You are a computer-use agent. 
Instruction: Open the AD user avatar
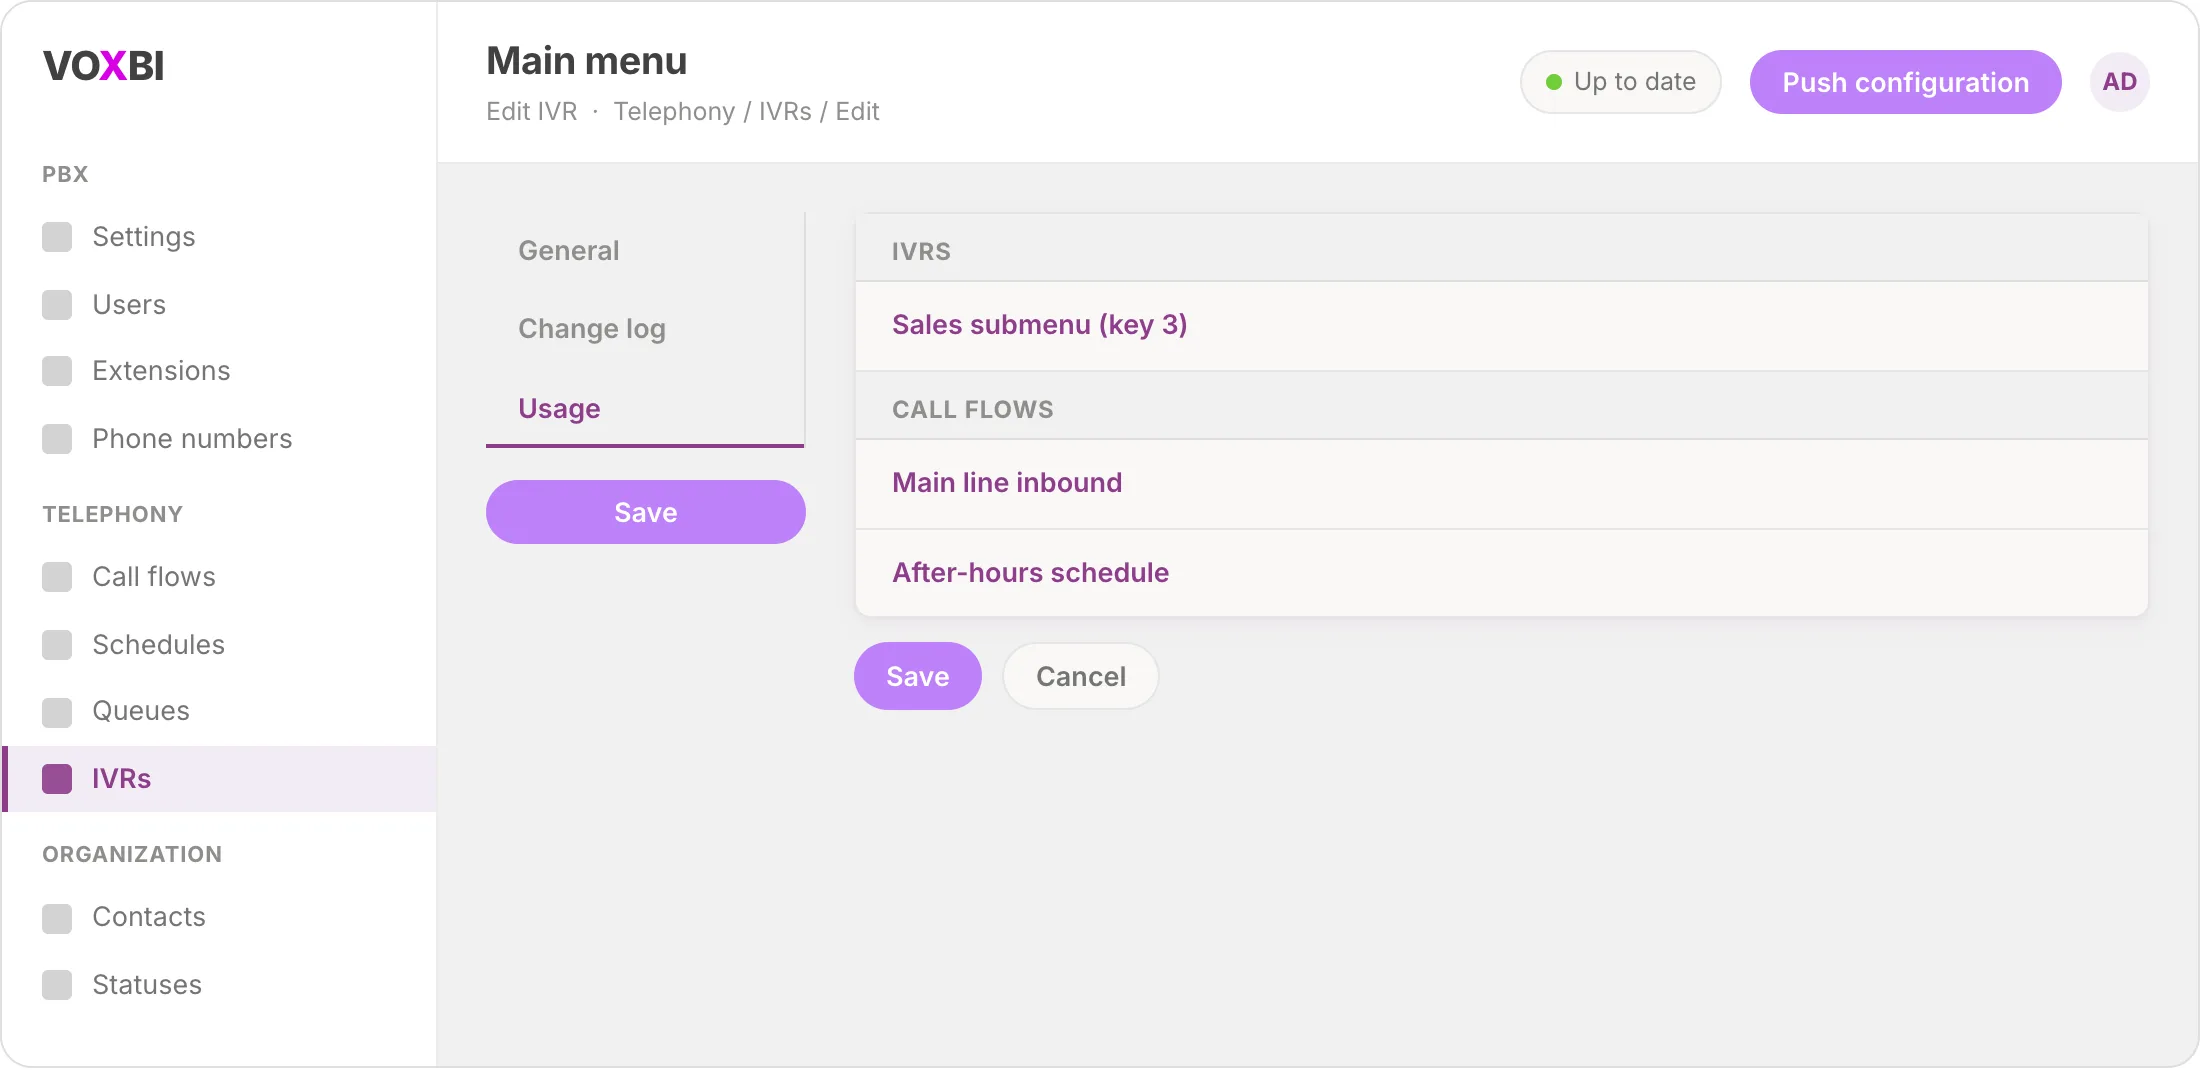[x=2119, y=82]
